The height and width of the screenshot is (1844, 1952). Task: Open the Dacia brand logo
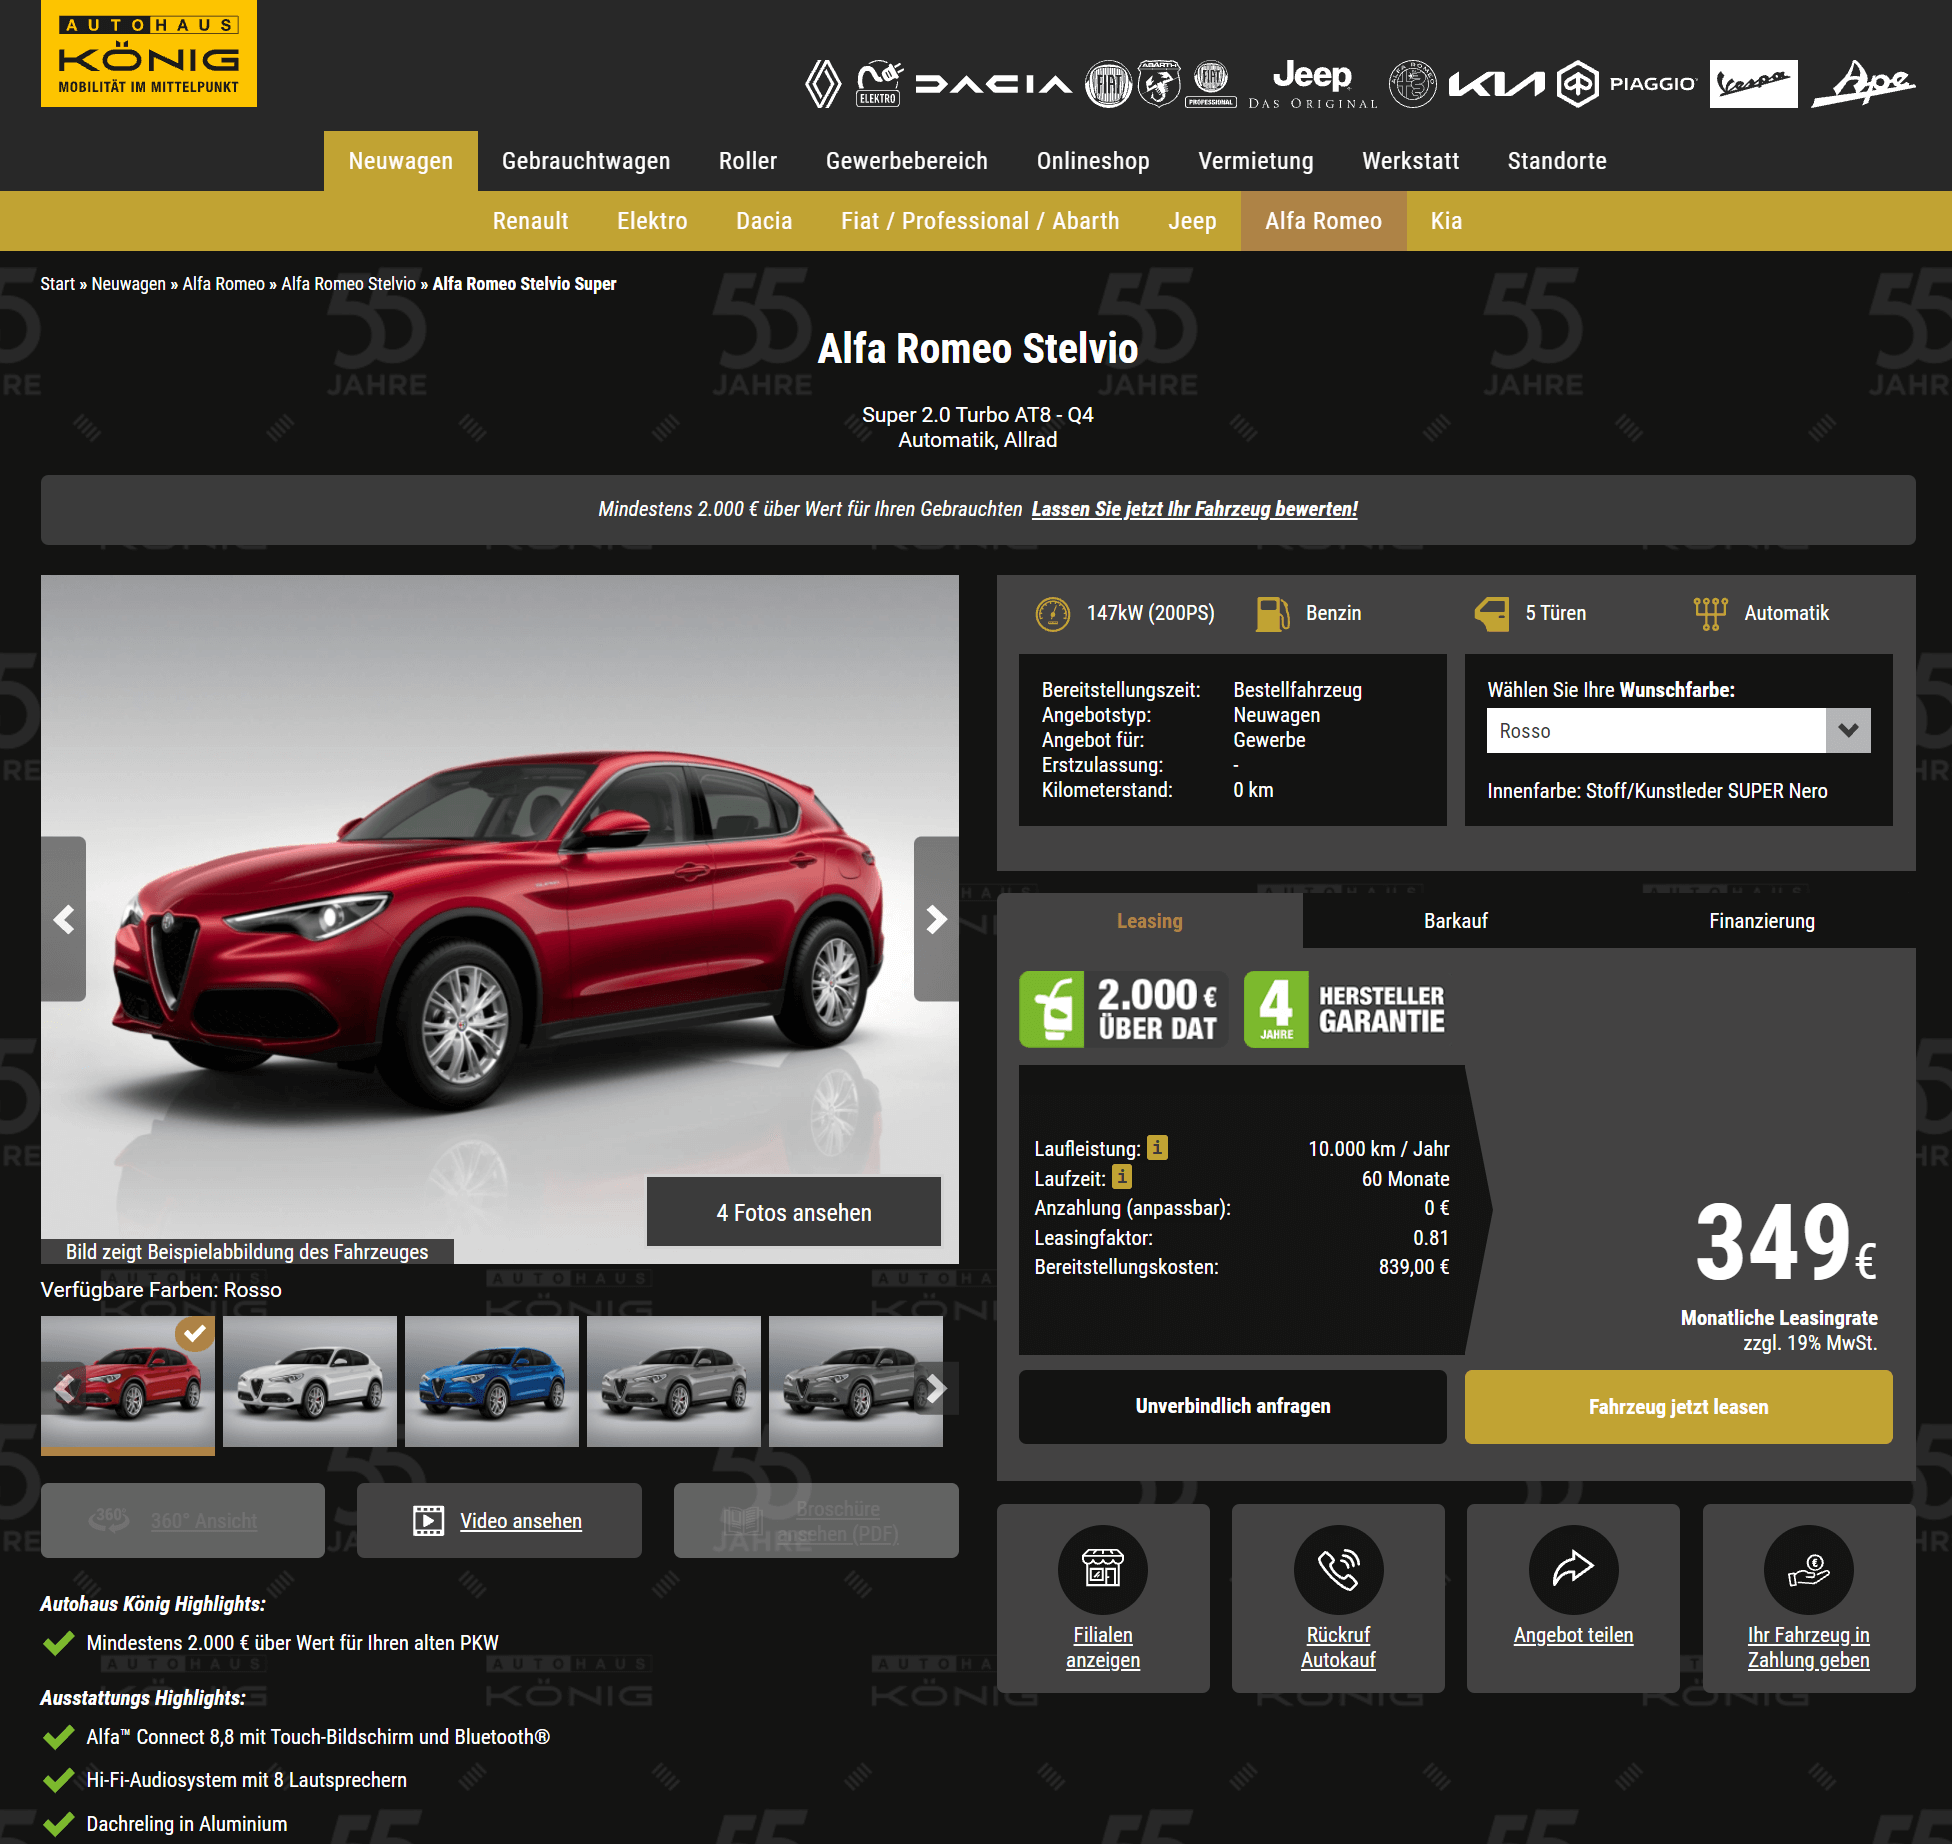click(992, 85)
